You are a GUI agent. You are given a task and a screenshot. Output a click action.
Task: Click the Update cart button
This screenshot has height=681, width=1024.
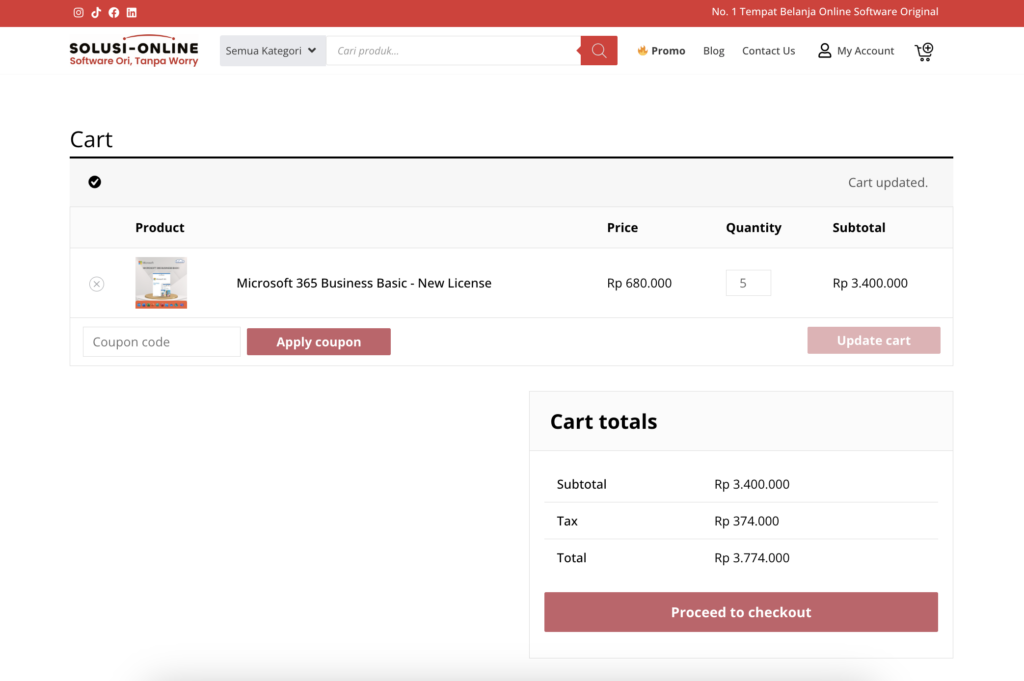pos(874,340)
